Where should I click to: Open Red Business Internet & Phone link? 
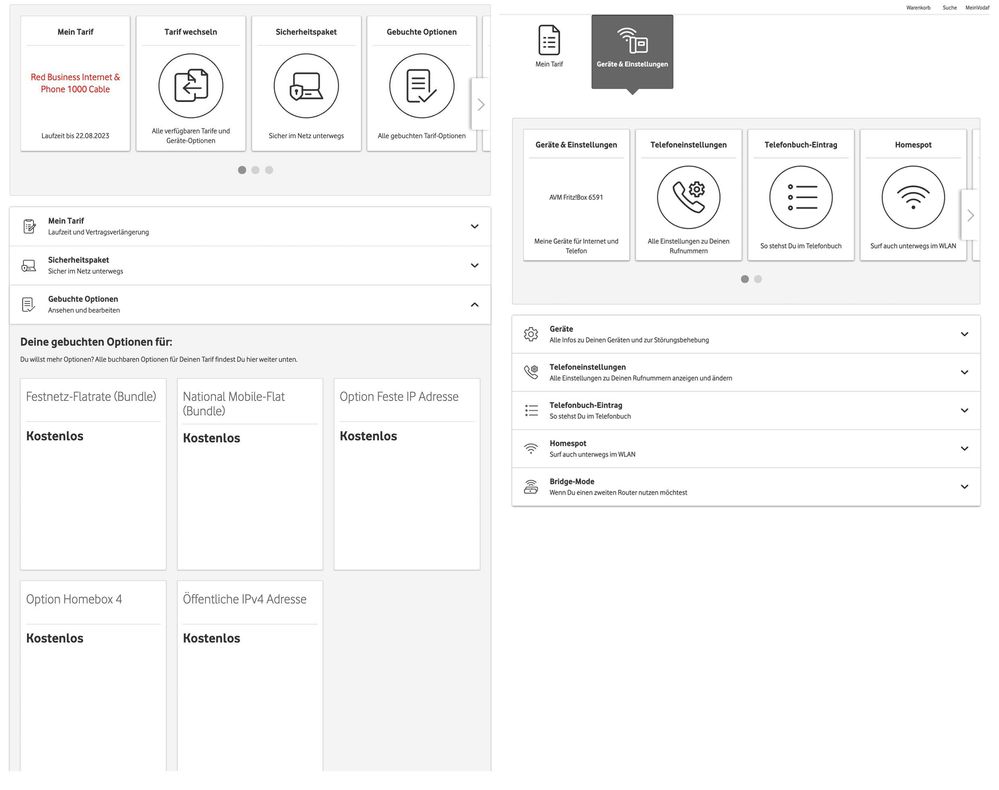75,83
